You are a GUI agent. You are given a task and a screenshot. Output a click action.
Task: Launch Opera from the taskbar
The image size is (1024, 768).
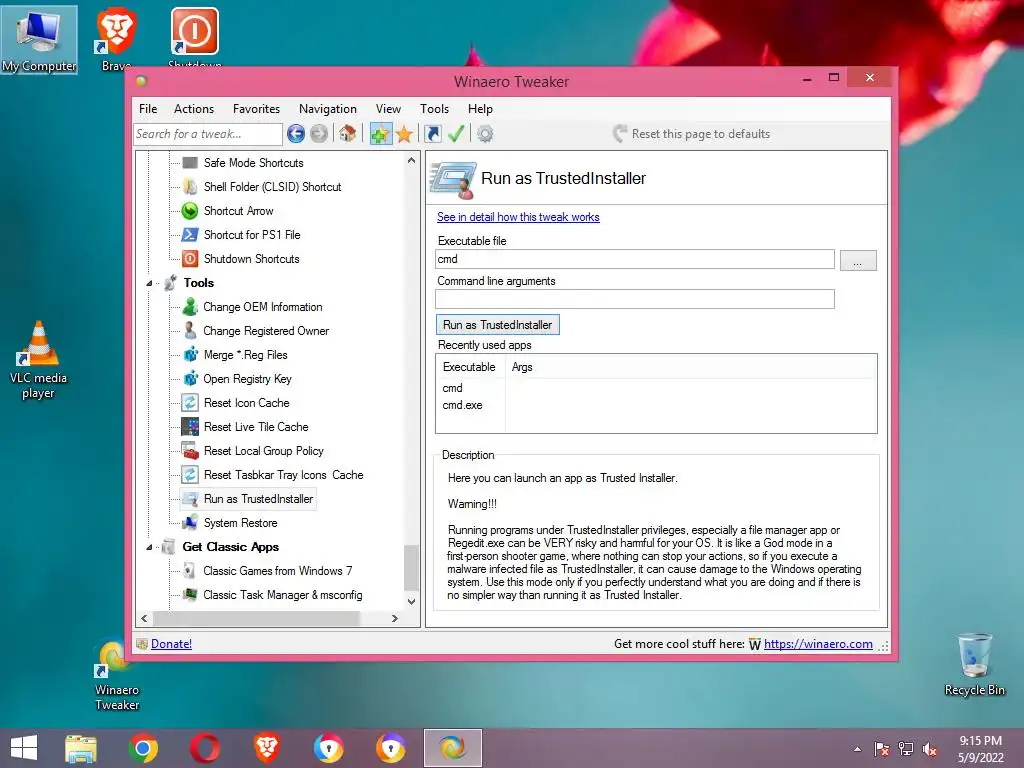click(x=205, y=748)
